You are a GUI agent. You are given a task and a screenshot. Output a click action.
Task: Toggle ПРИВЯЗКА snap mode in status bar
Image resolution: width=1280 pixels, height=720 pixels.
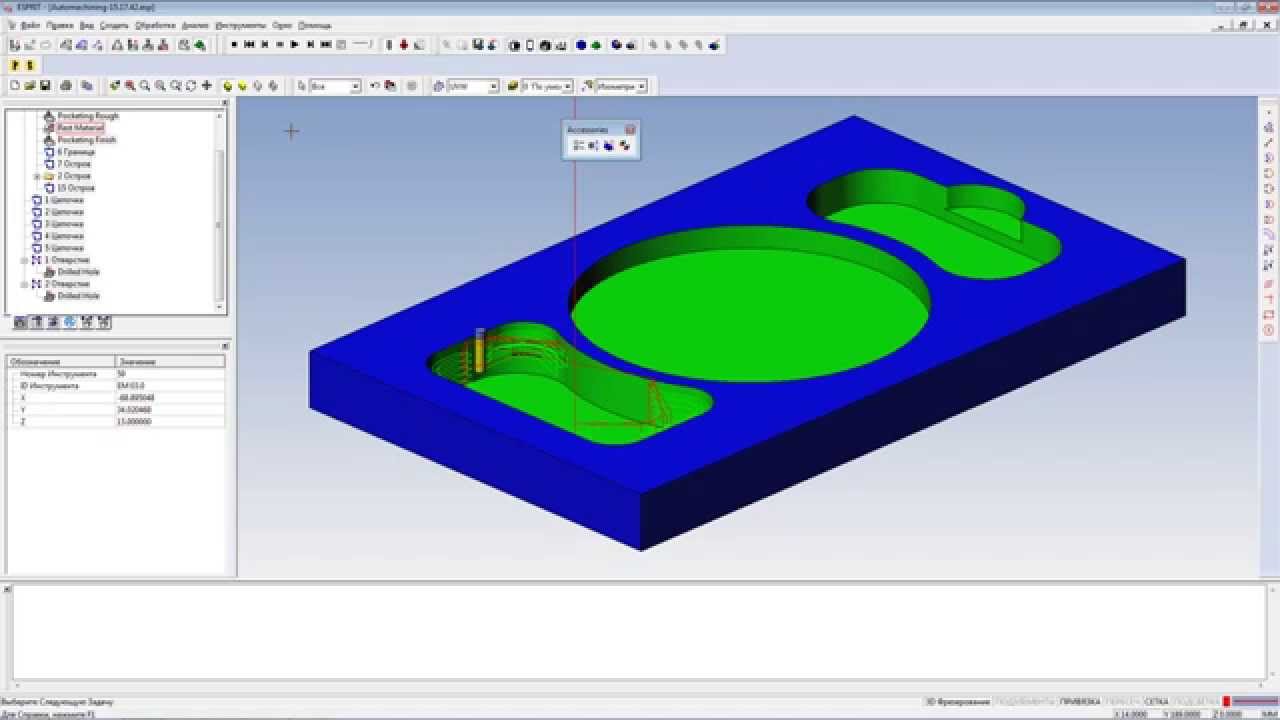pos(1079,702)
